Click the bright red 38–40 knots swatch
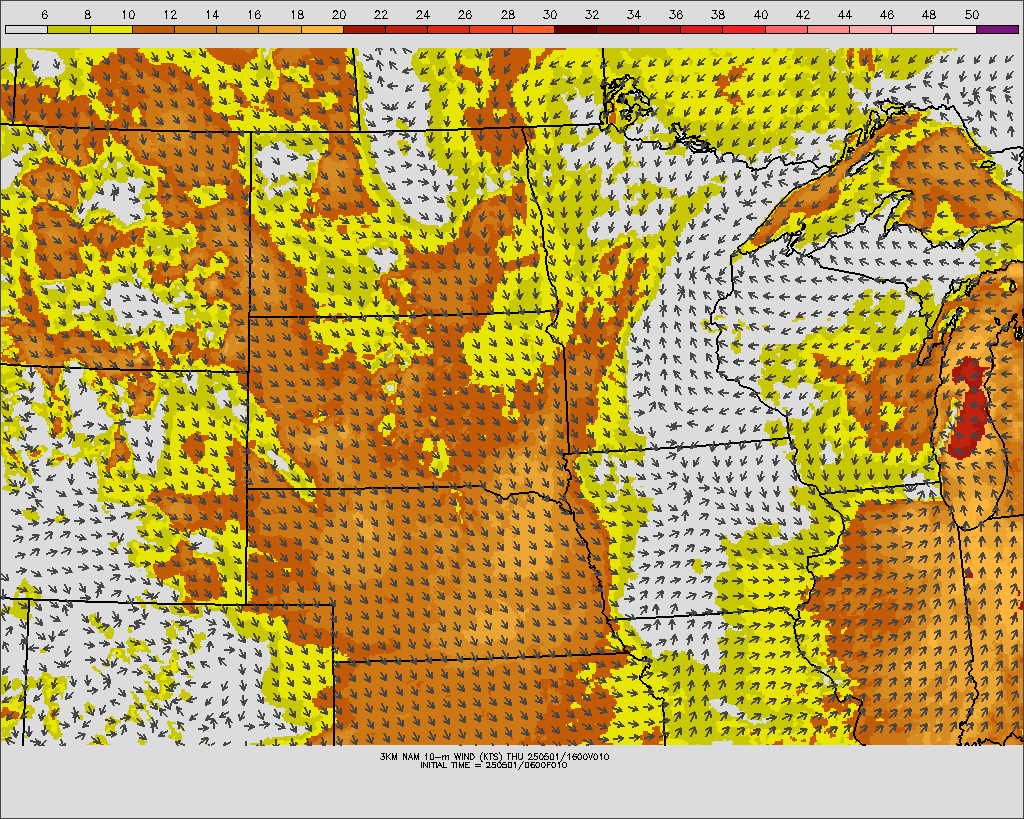Screen dimensions: 1024x819 [x=744, y=29]
